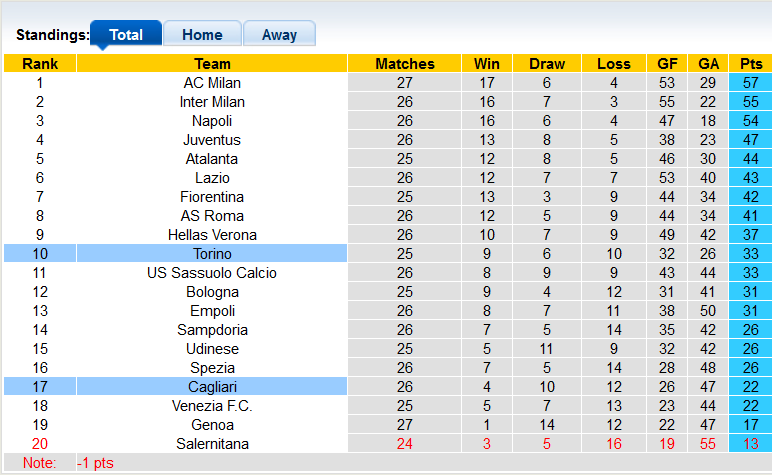Image resolution: width=772 pixels, height=475 pixels.
Task: Click the Pts column header
Action: point(751,64)
